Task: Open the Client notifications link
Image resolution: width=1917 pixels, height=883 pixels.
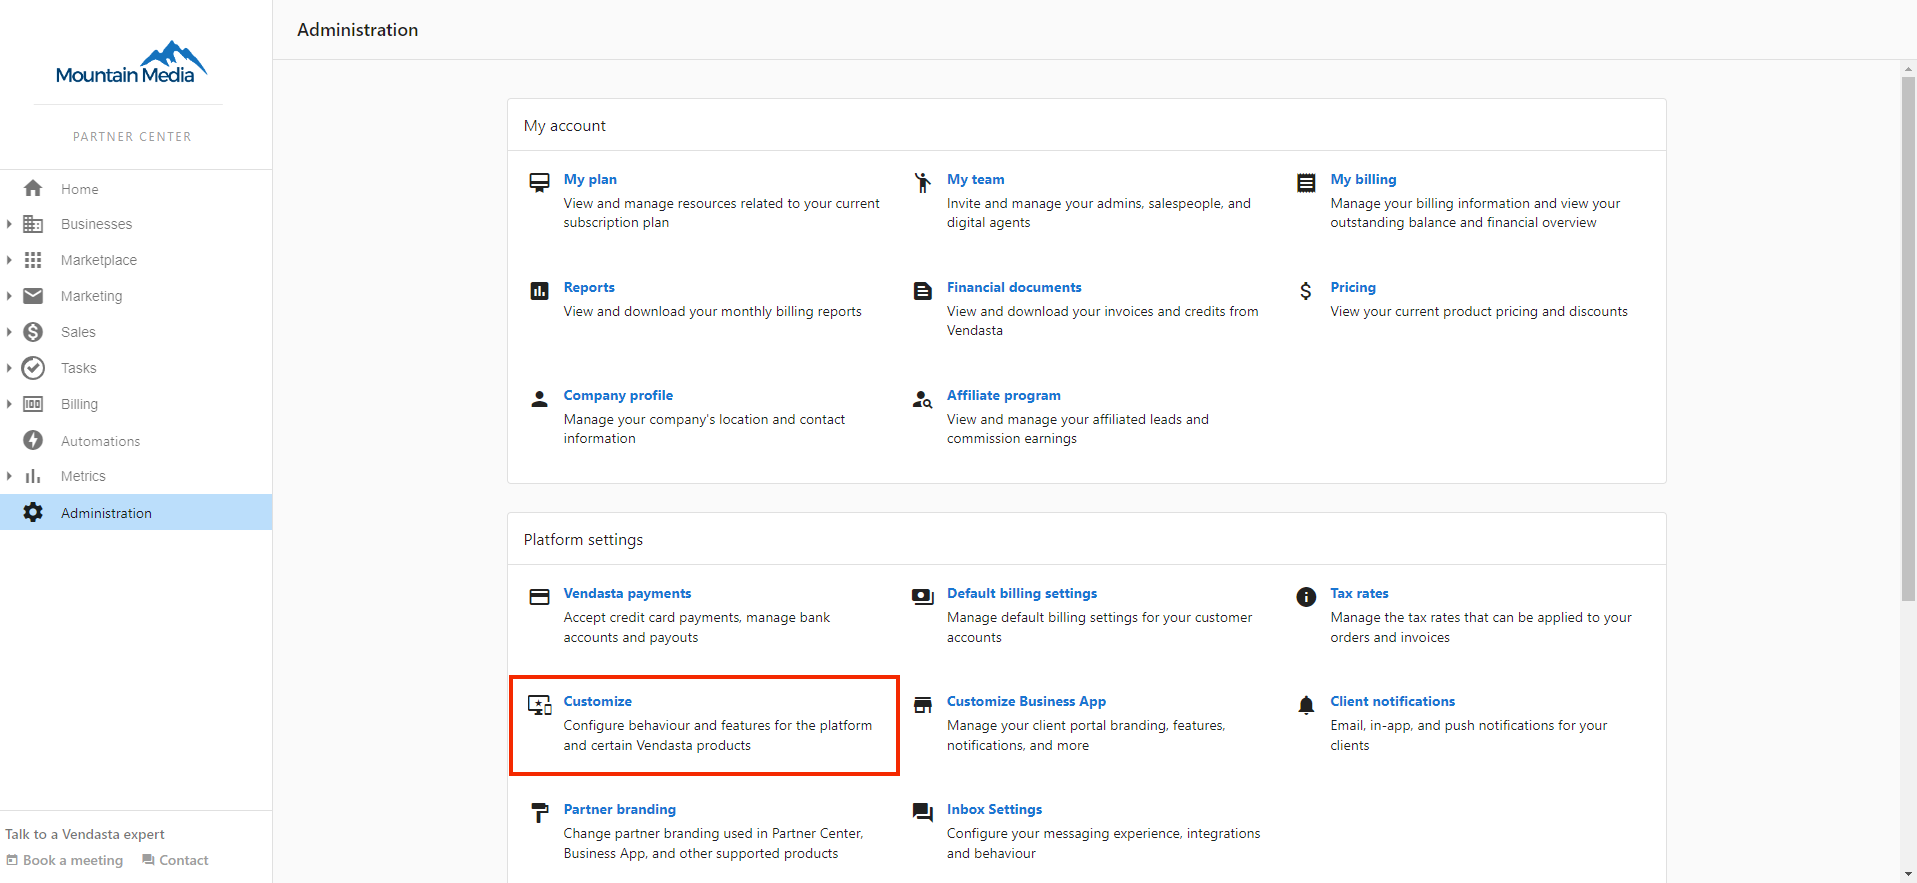Action: [x=1392, y=701]
